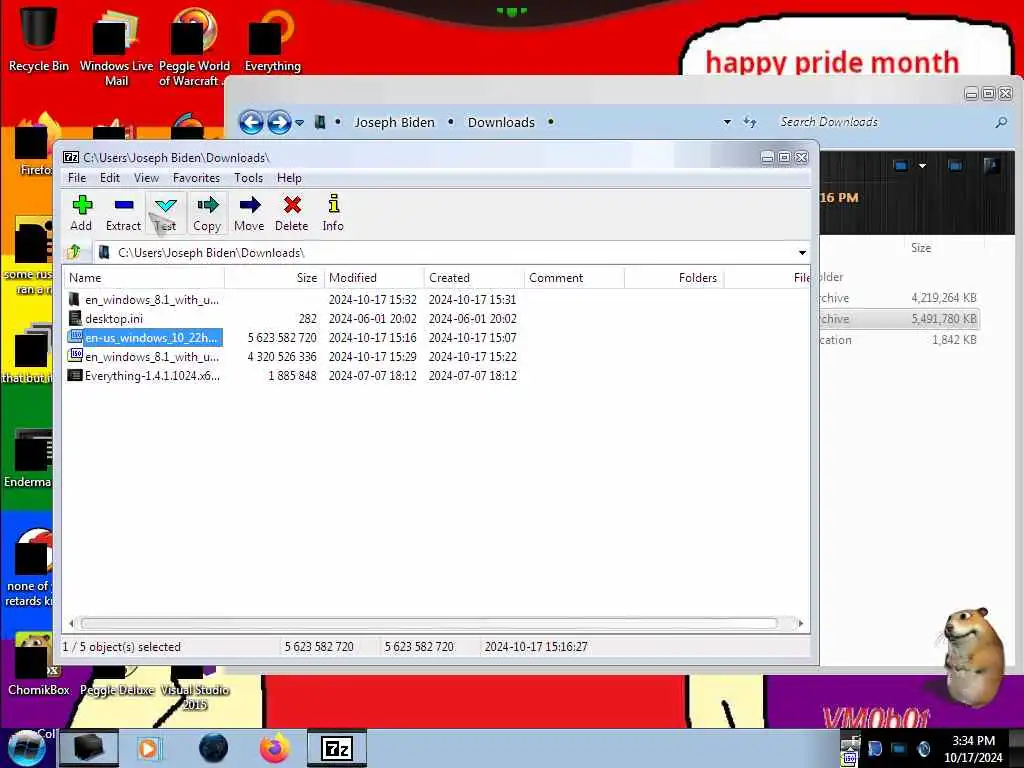Click the red Delete toolbar icon
Screen dimensions: 1024x768
click(291, 213)
